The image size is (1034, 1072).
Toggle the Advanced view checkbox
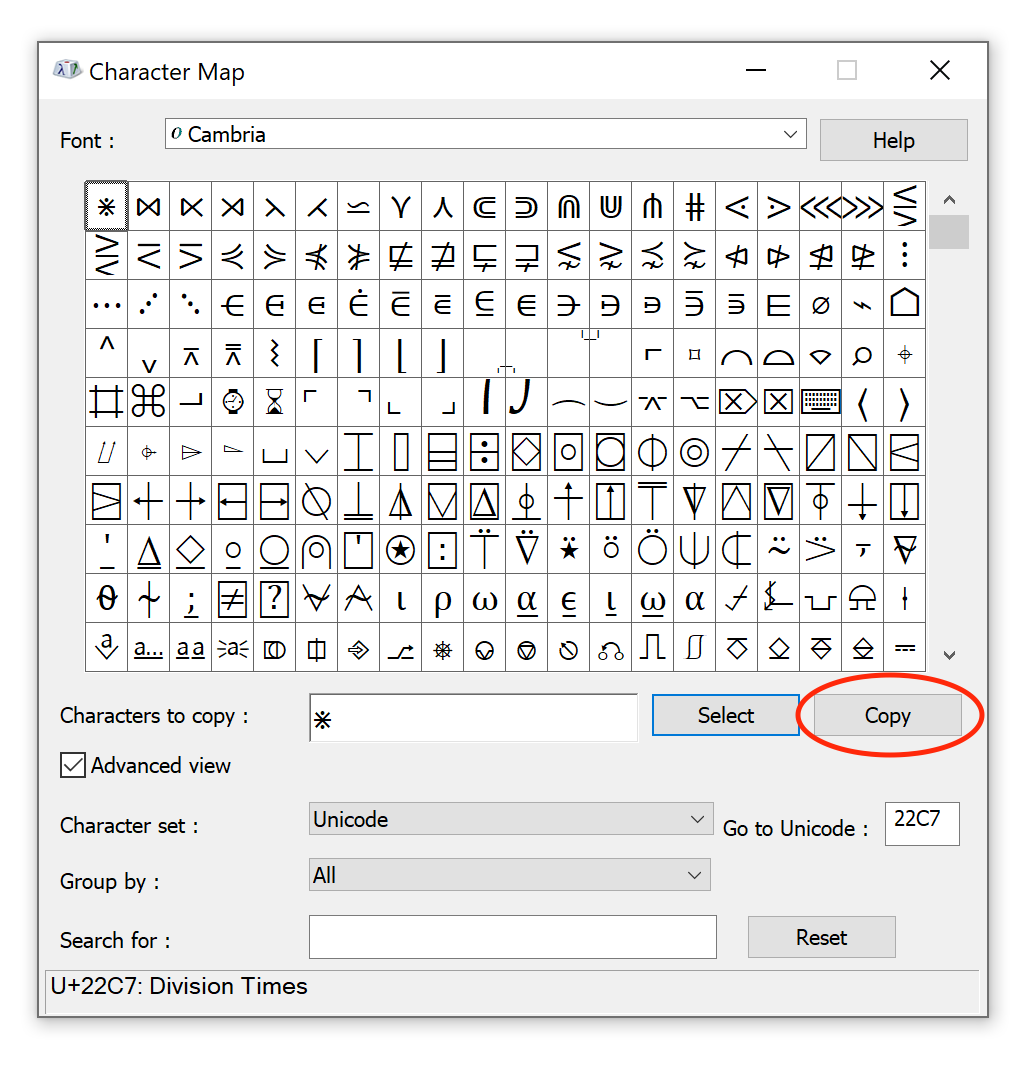point(72,765)
